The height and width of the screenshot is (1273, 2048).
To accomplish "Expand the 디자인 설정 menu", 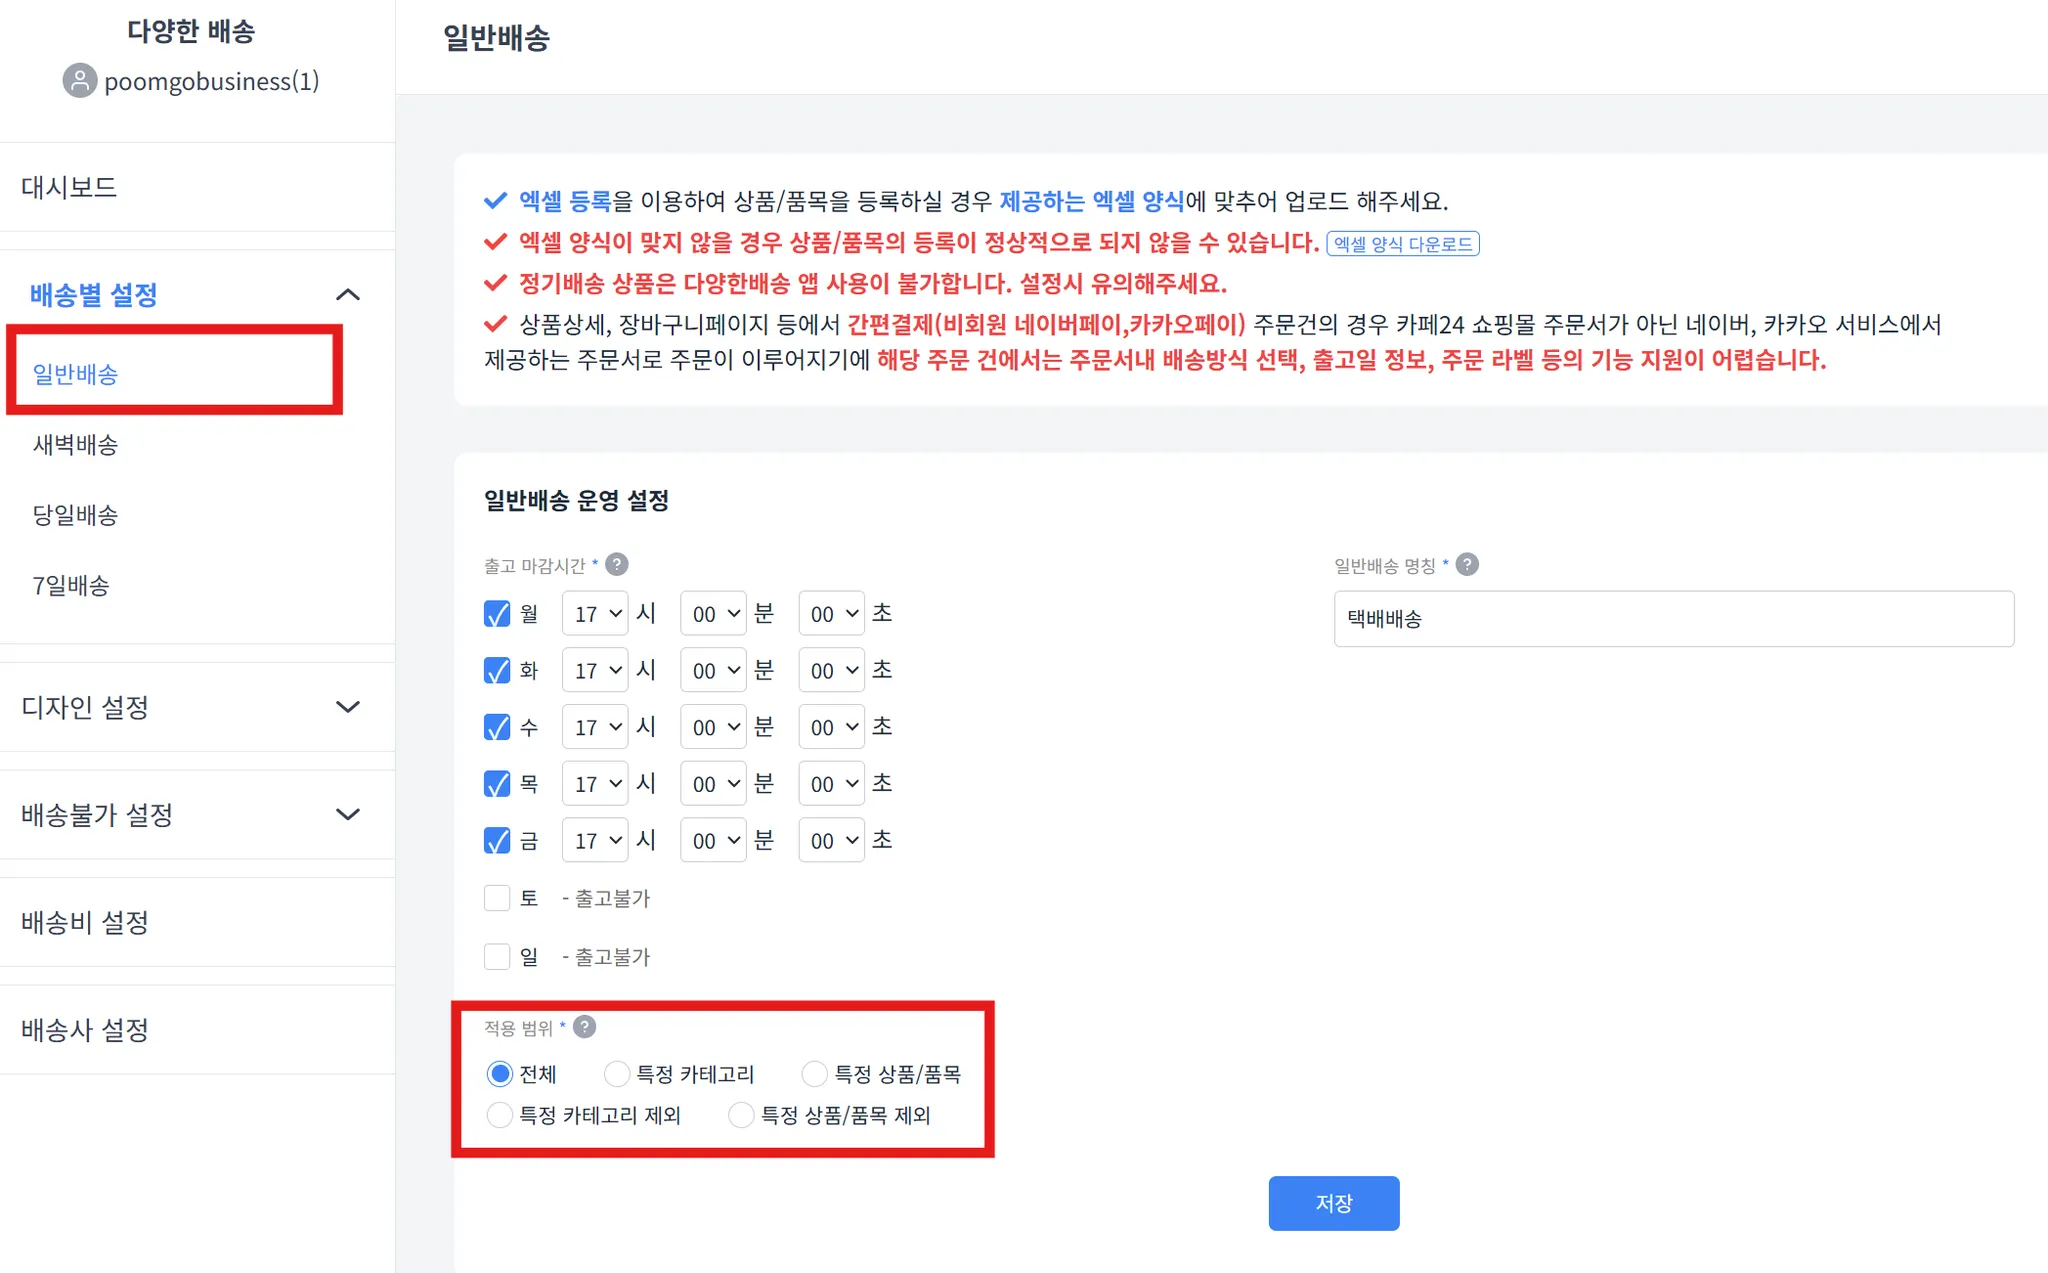I will point(347,707).
